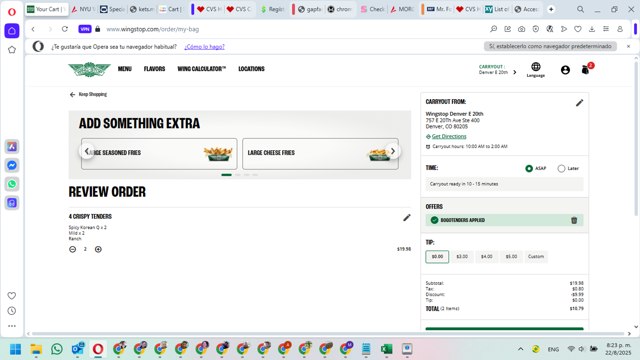Decrease 4 Crispy Tenders quantity
Screen dimensions: 640x360
click(x=73, y=249)
